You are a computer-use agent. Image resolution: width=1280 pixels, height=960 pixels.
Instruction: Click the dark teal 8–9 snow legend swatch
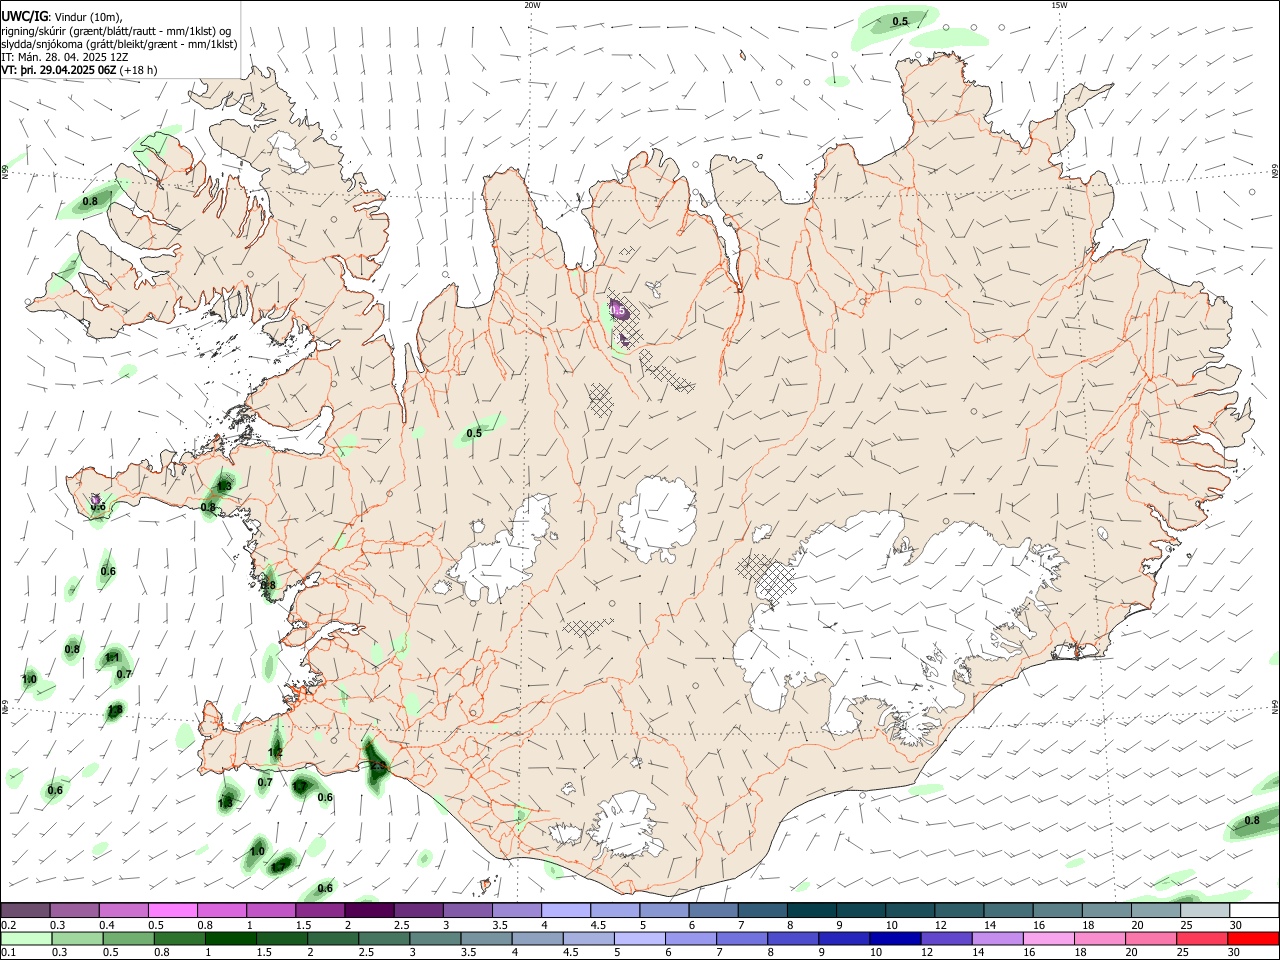coord(812,910)
